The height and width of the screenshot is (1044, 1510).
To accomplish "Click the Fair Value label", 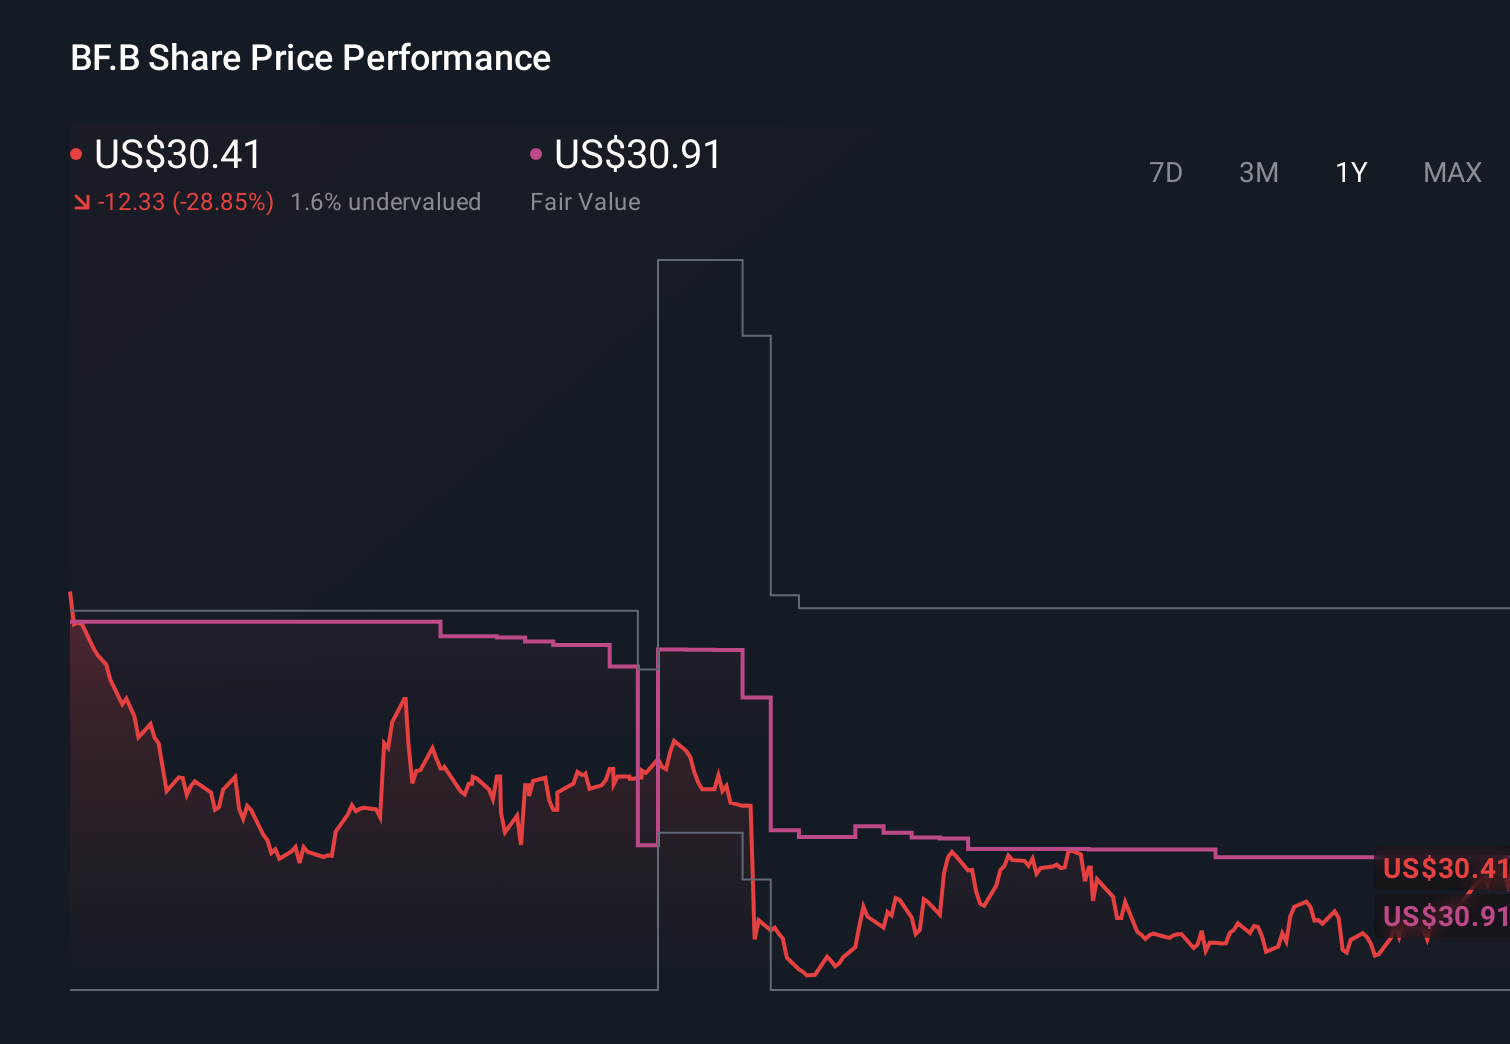I will 585,201.
